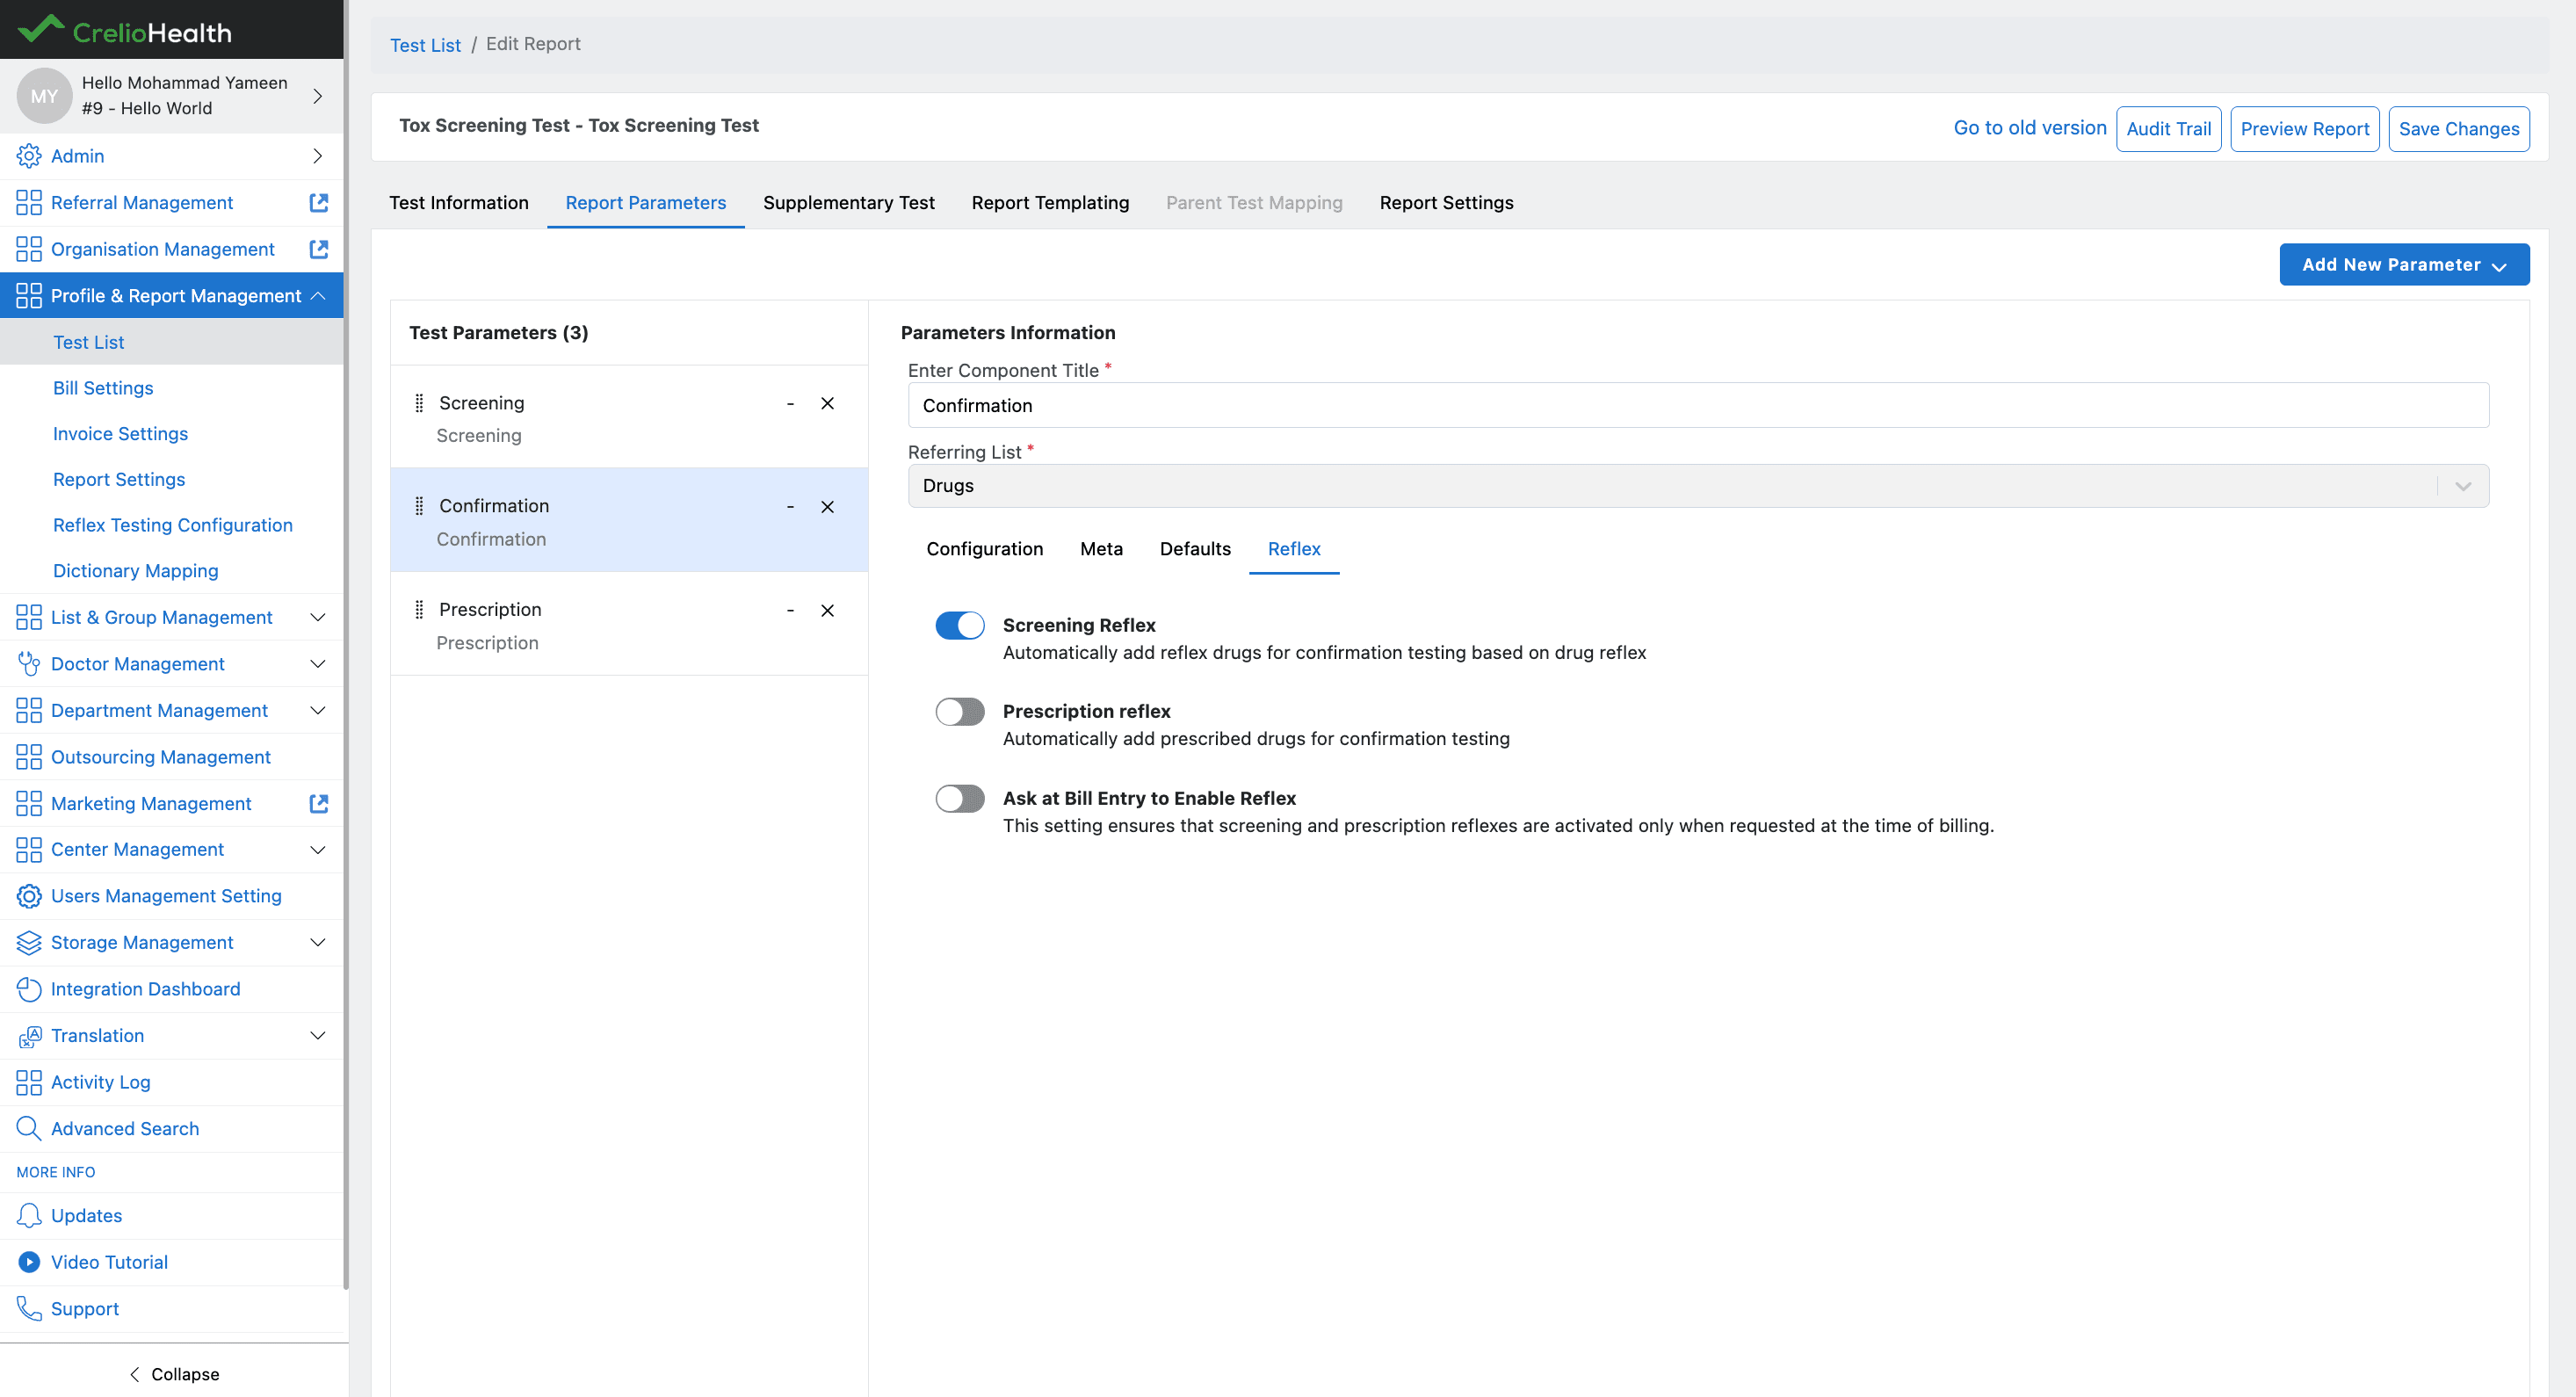2576x1397 pixels.
Task: Select the Configuration sub-tab
Action: click(984, 549)
